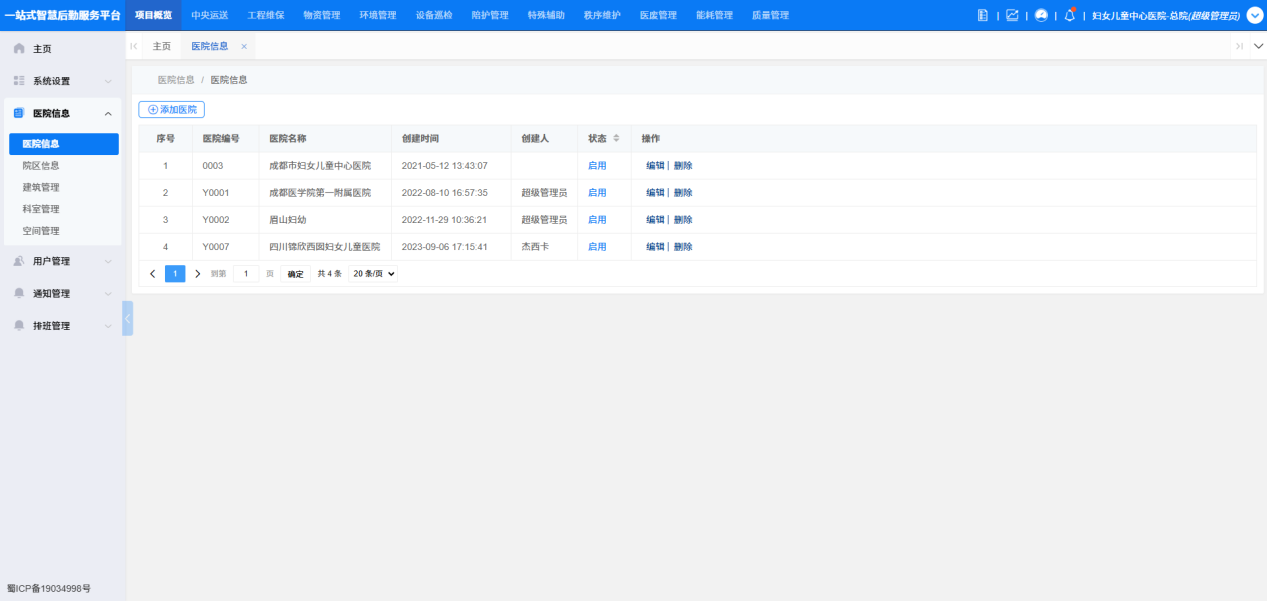The height and width of the screenshot is (601, 1267).
Task: Click the 排班管理 bell icon in sidebar
Action: [x=19, y=325]
